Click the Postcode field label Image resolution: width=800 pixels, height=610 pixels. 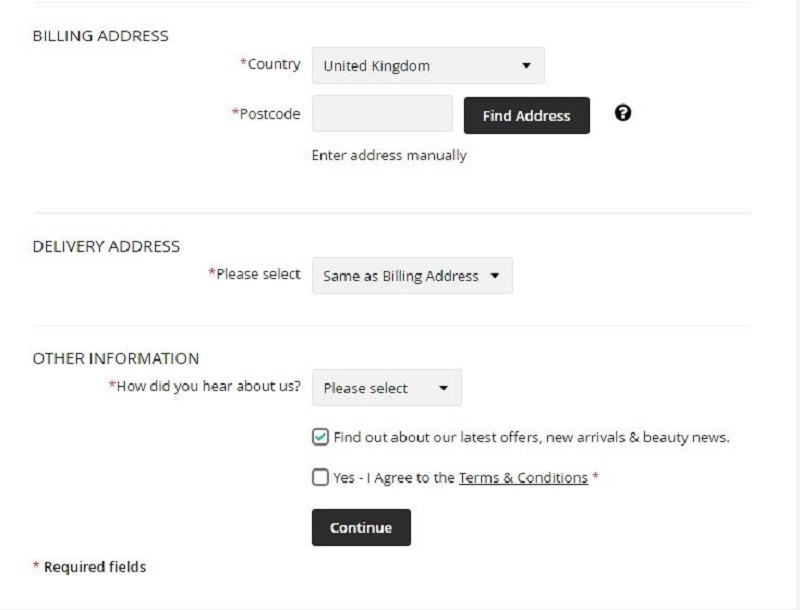pyautogui.click(x=266, y=114)
